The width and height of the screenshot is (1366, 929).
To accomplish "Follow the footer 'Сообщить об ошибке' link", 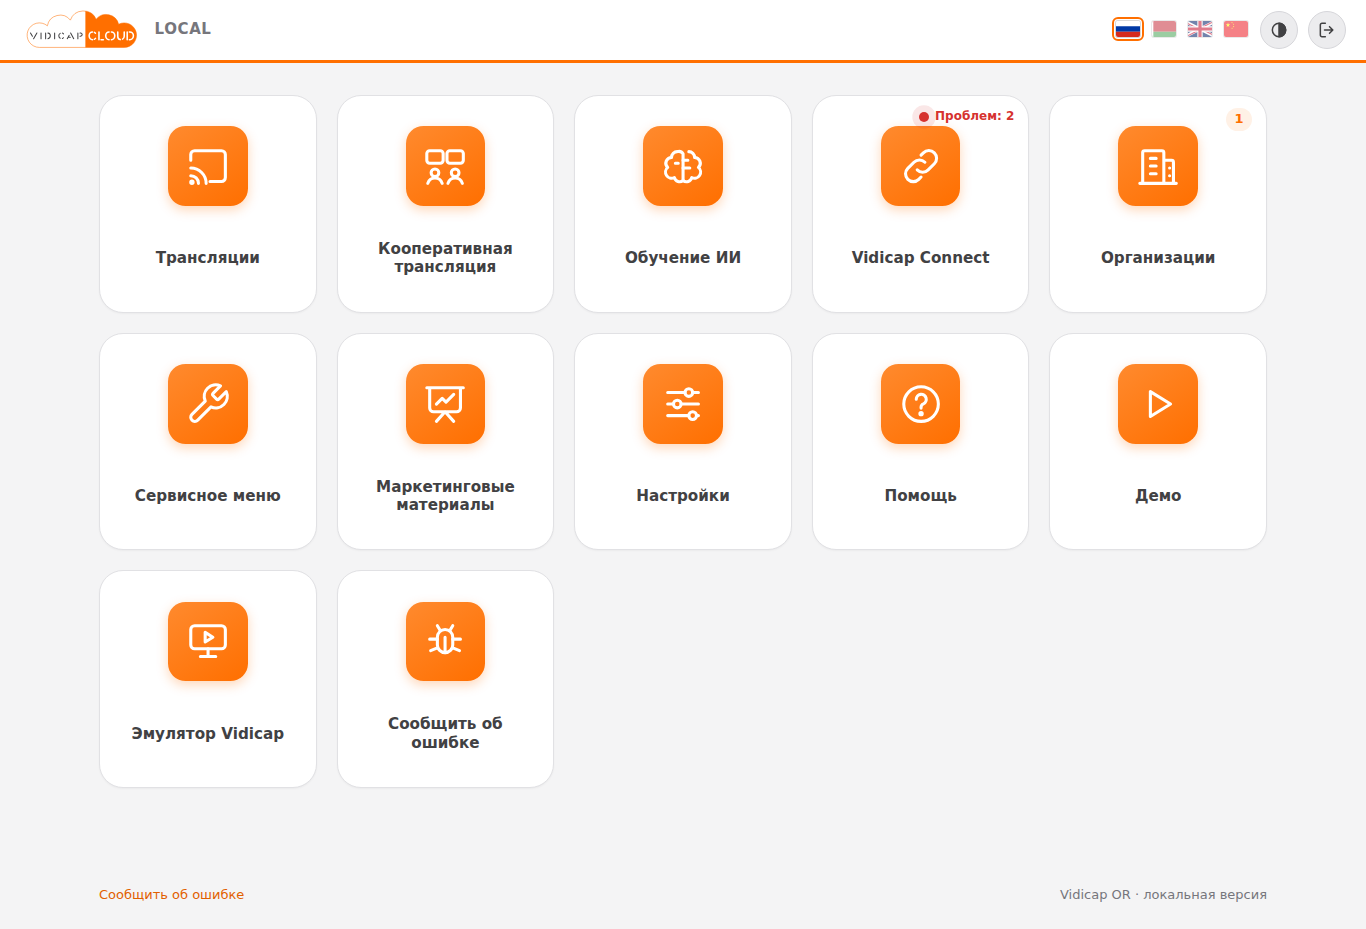I will 171,895.
